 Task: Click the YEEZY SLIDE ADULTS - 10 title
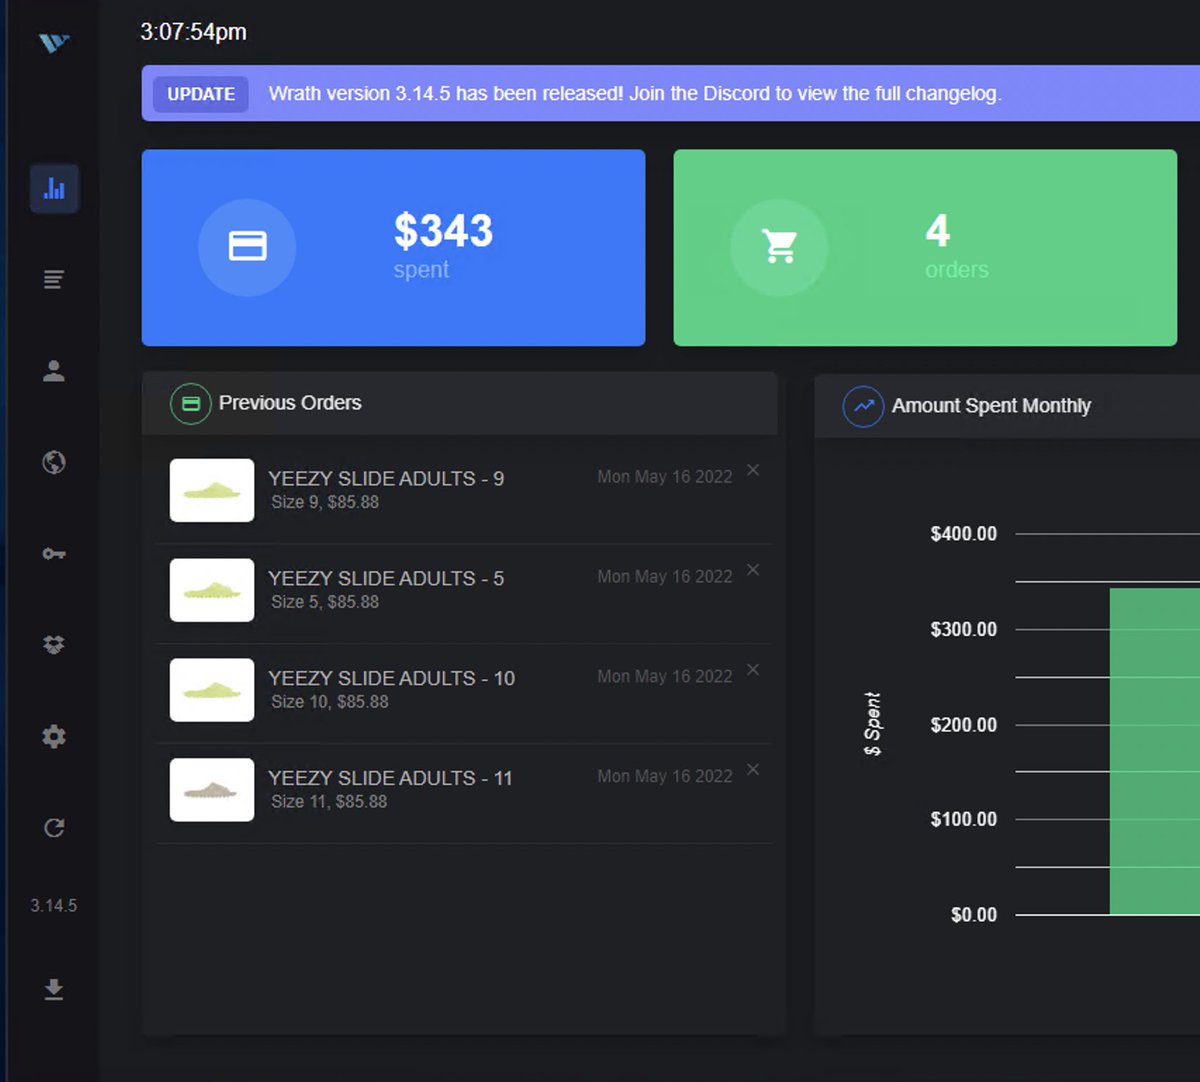(391, 679)
